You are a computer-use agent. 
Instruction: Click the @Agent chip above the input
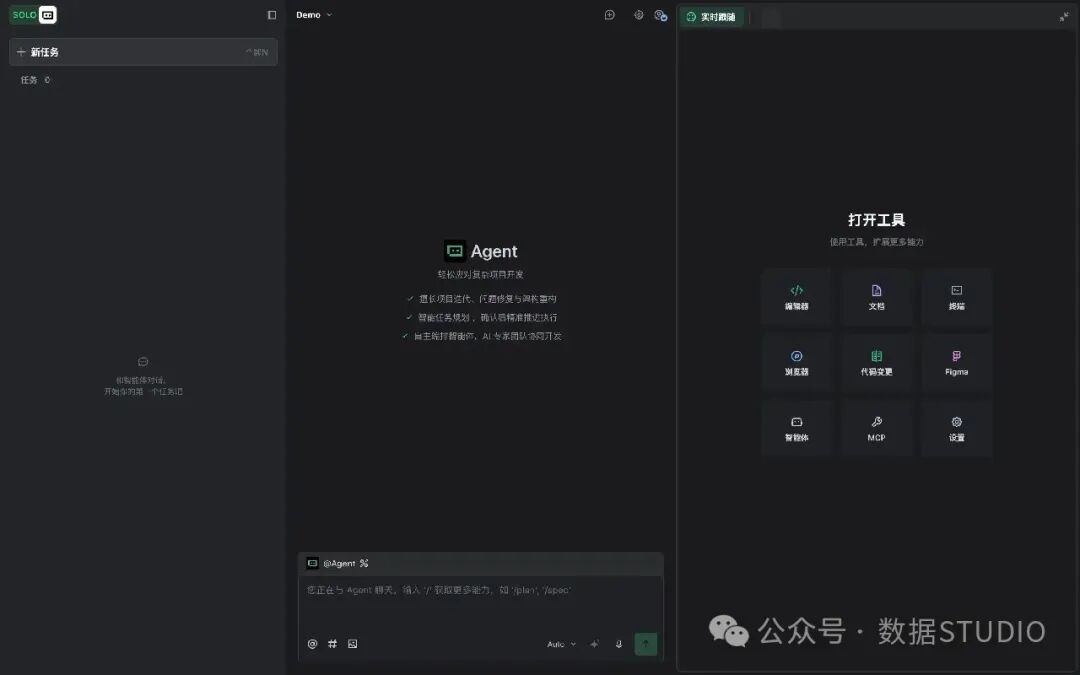(338, 563)
